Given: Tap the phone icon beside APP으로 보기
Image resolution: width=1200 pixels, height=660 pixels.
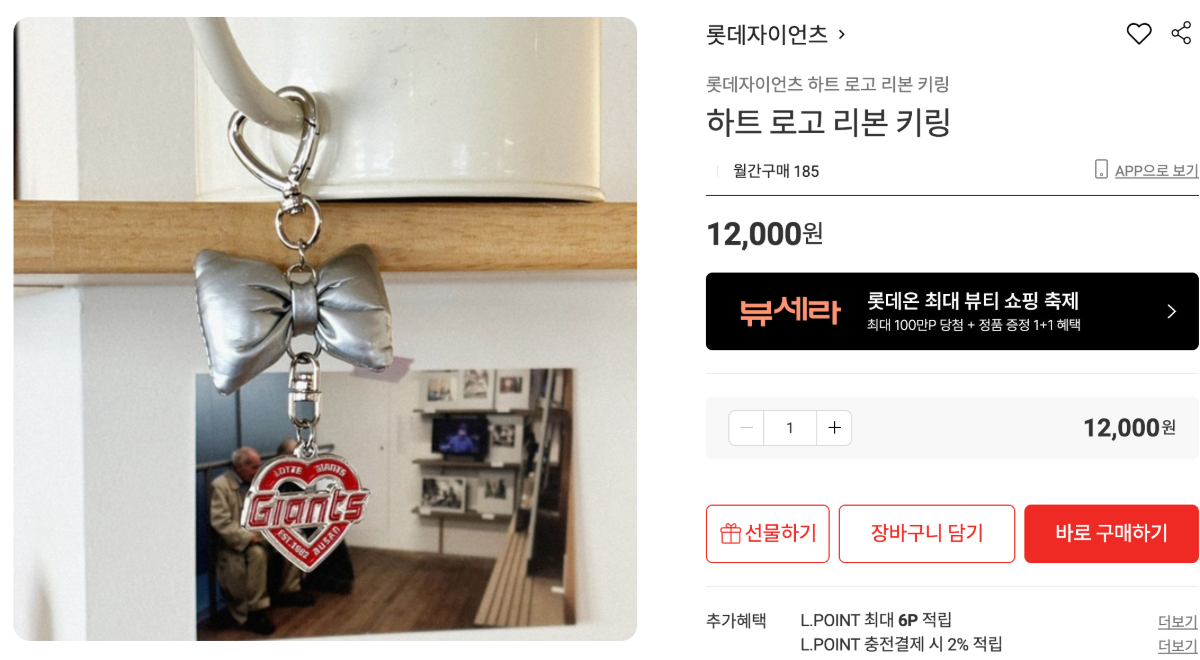Looking at the screenshot, I should click(x=1101, y=169).
